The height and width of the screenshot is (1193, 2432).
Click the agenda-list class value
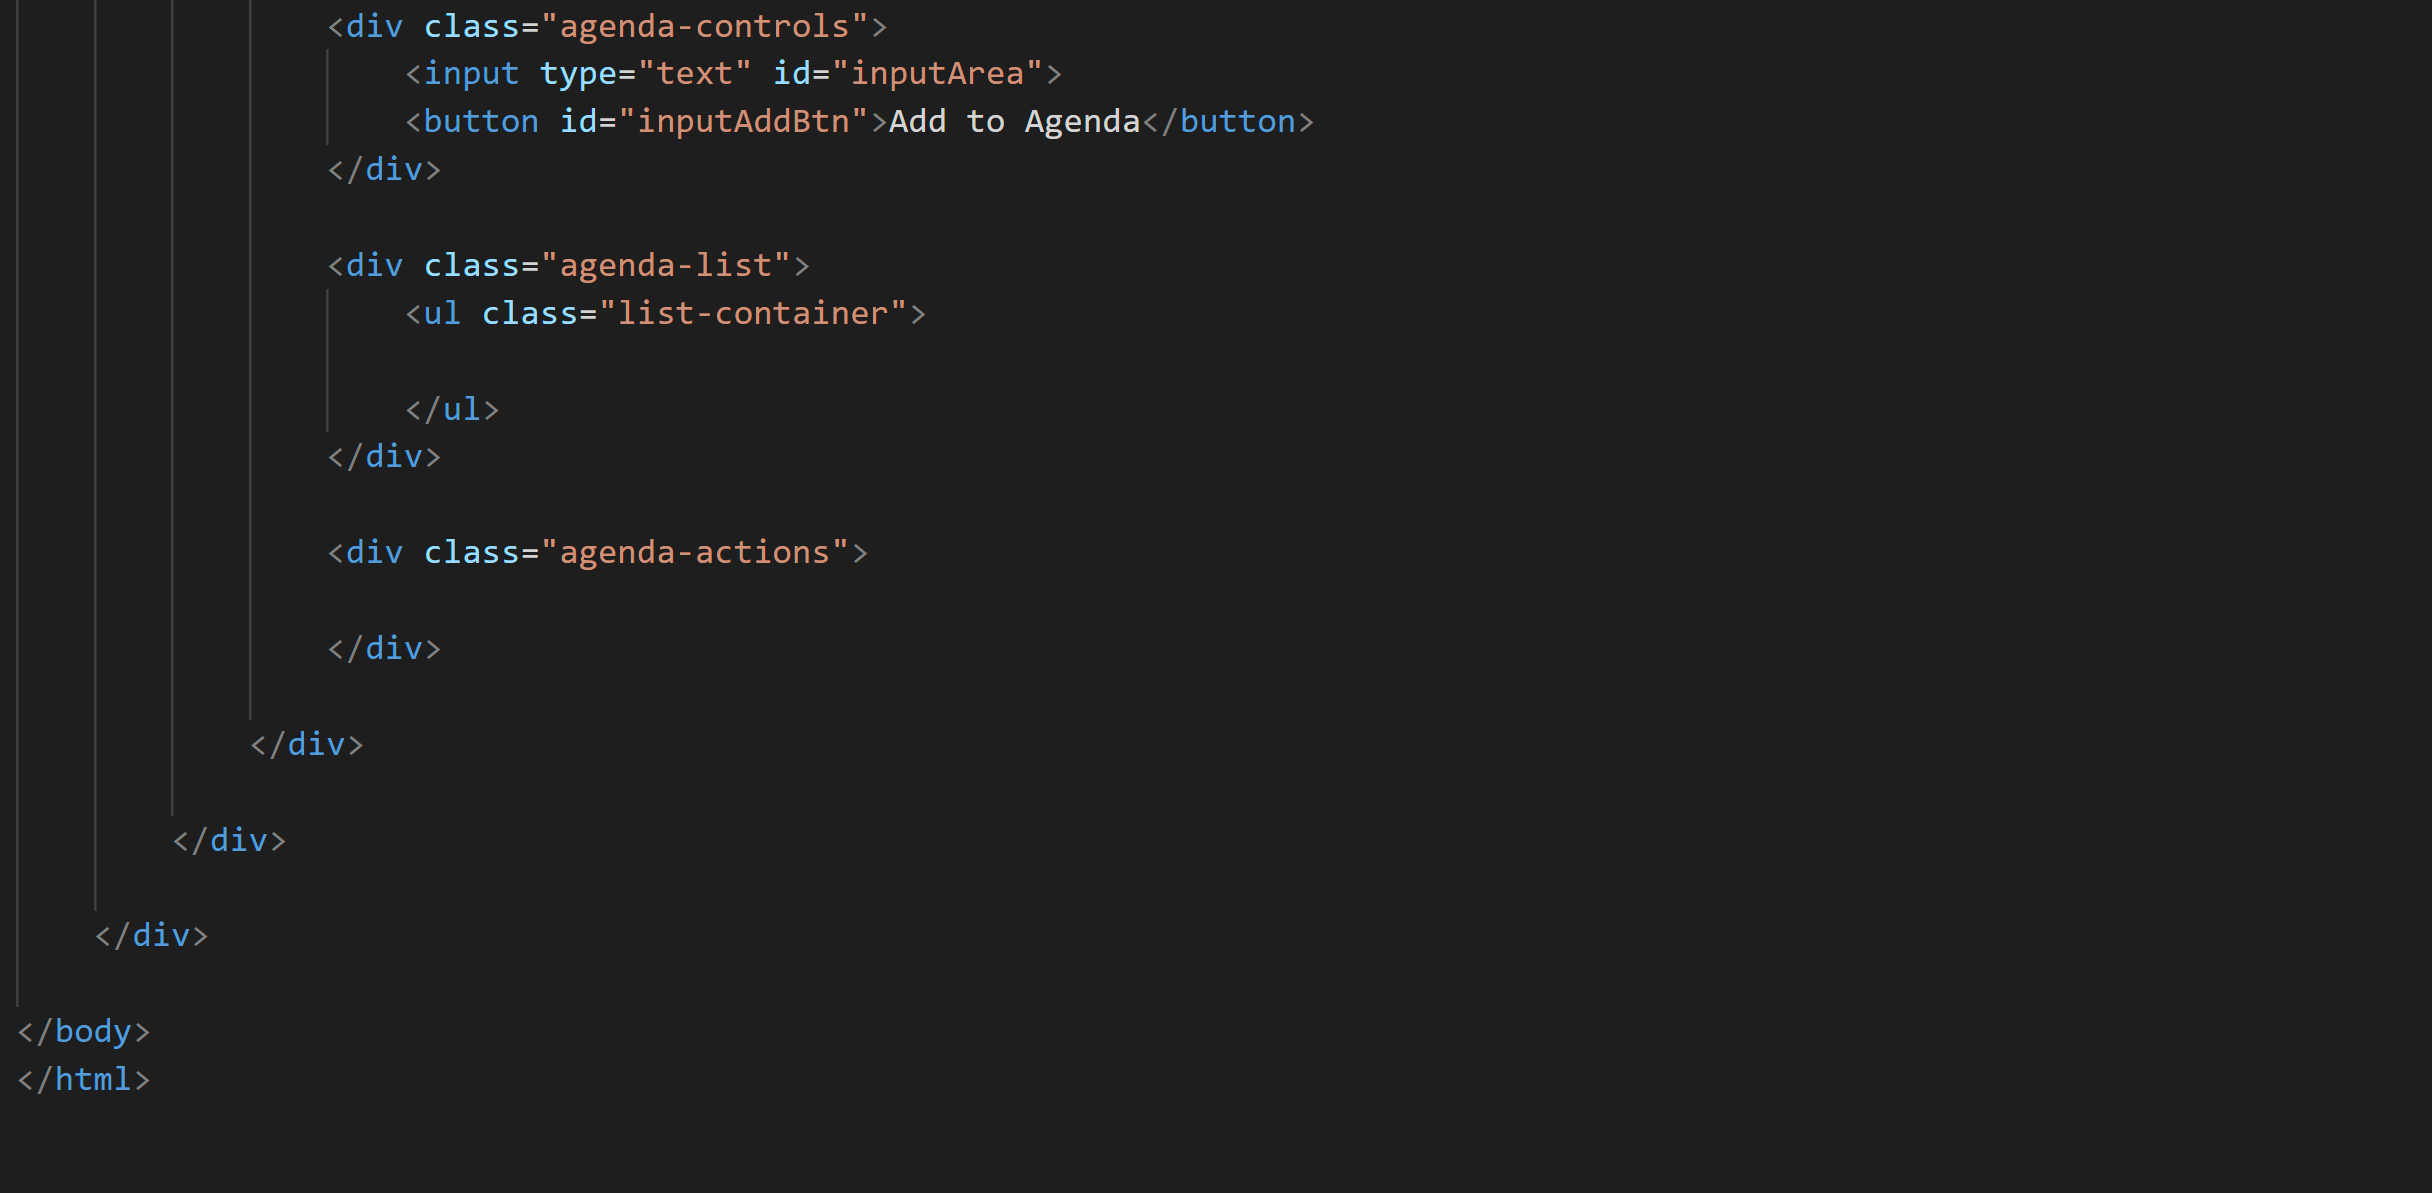pyautogui.click(x=665, y=266)
